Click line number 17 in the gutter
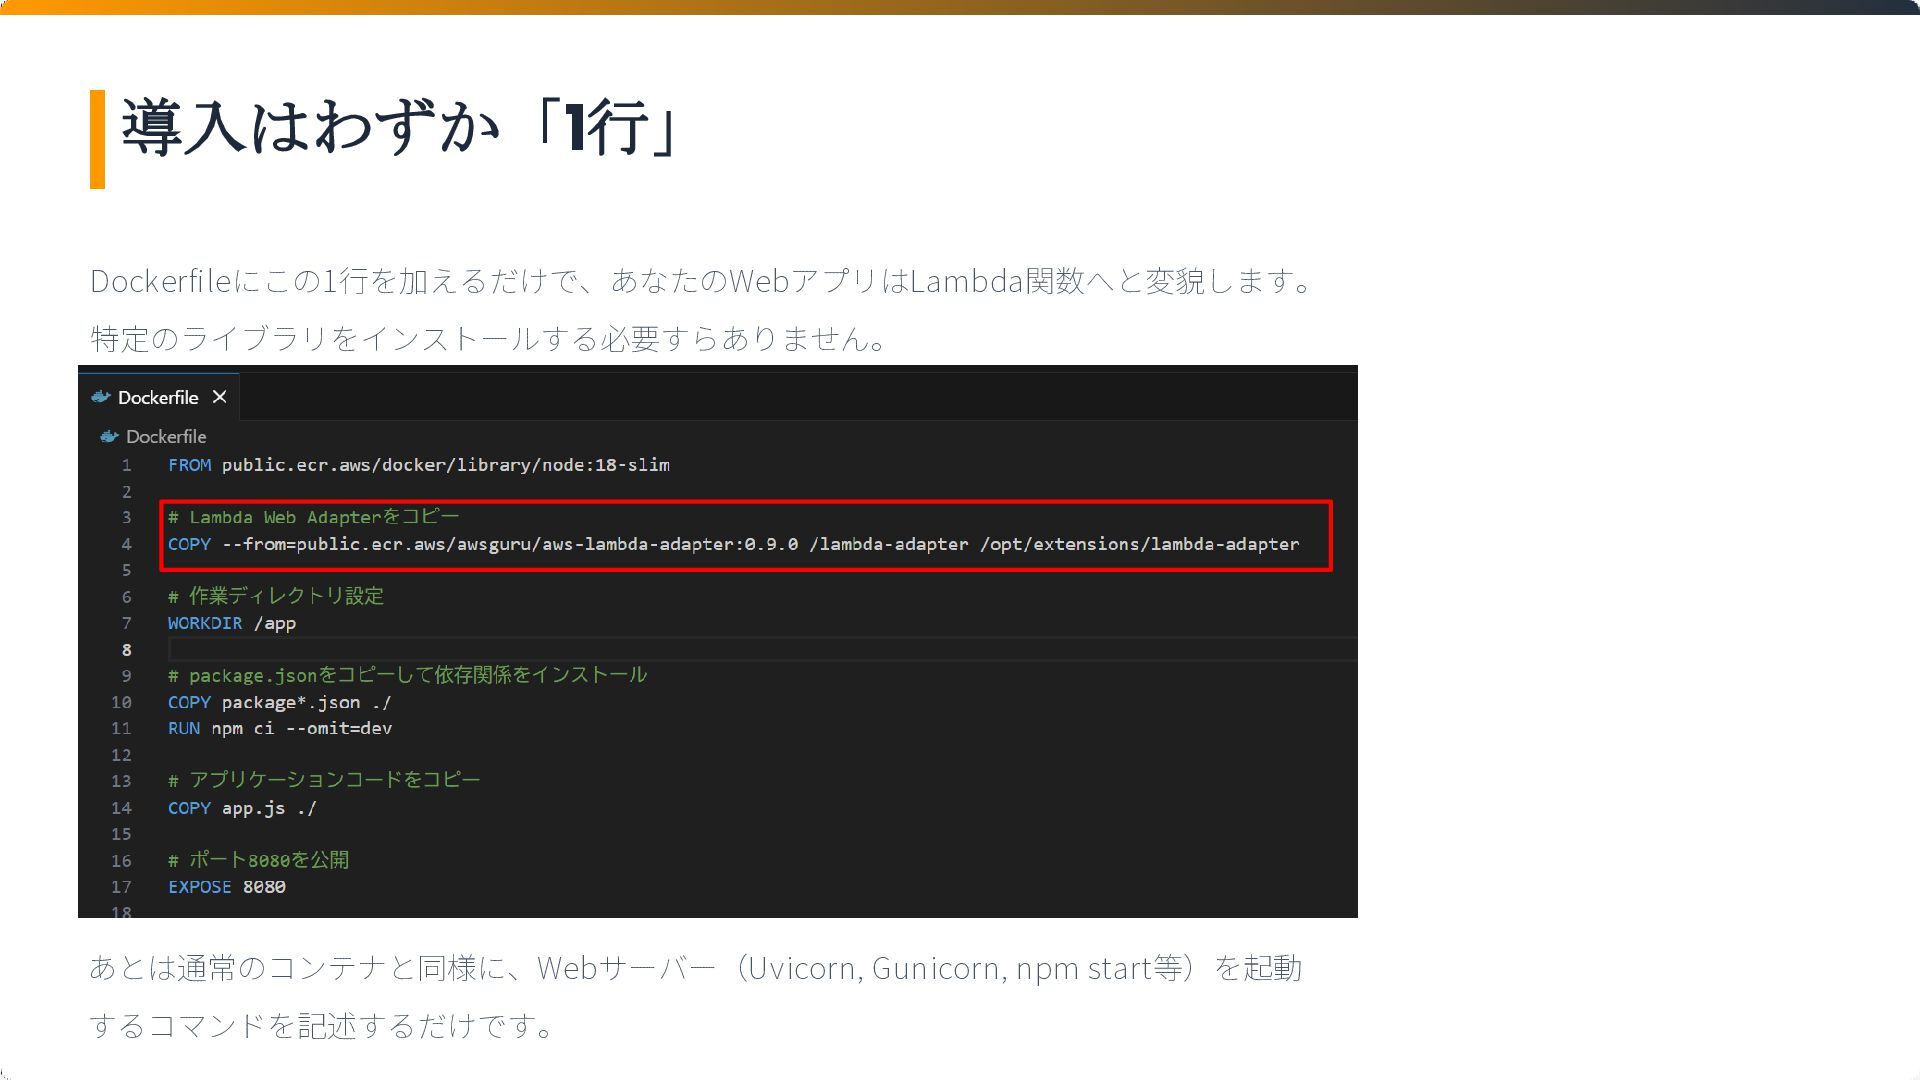 [x=121, y=887]
